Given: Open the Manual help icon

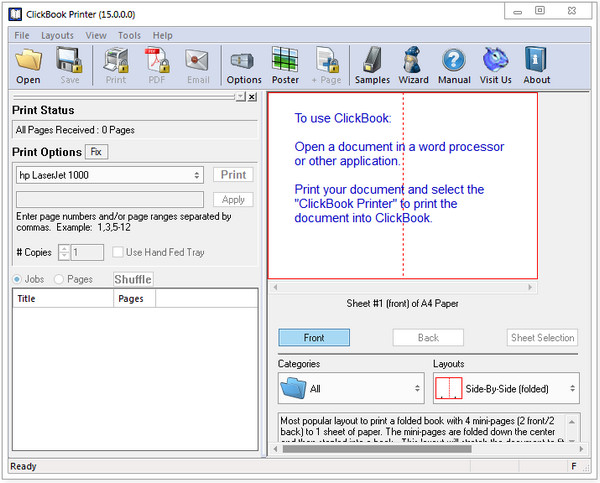Looking at the screenshot, I should pos(454,61).
